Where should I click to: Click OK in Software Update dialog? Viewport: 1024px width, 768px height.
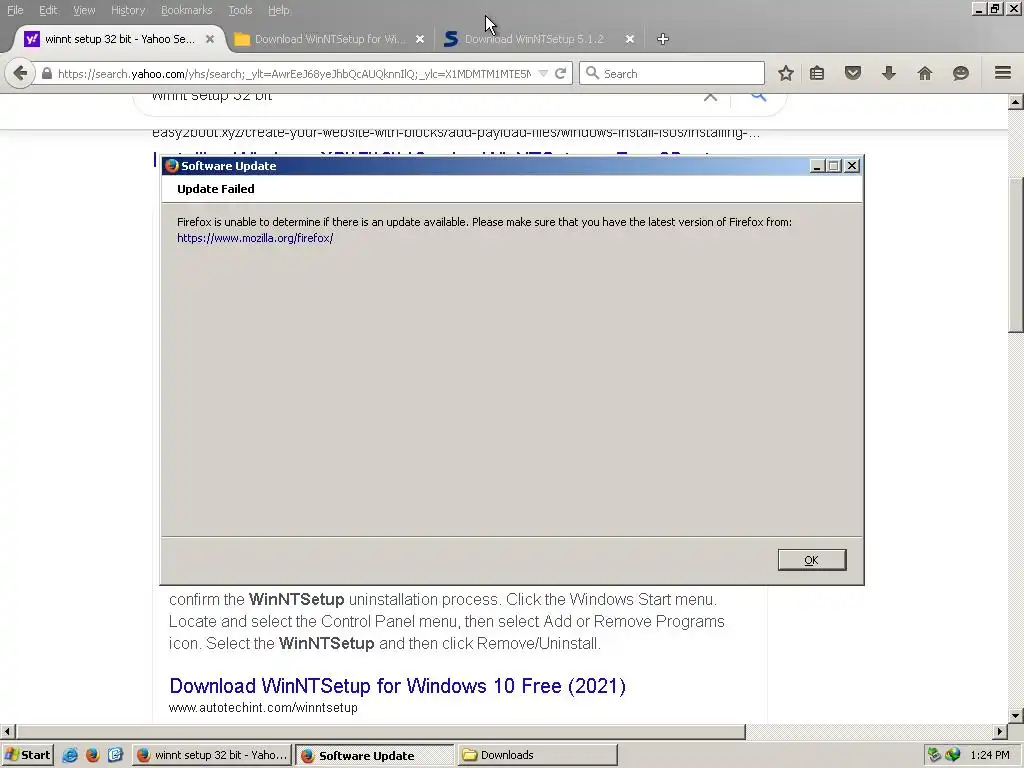point(812,560)
